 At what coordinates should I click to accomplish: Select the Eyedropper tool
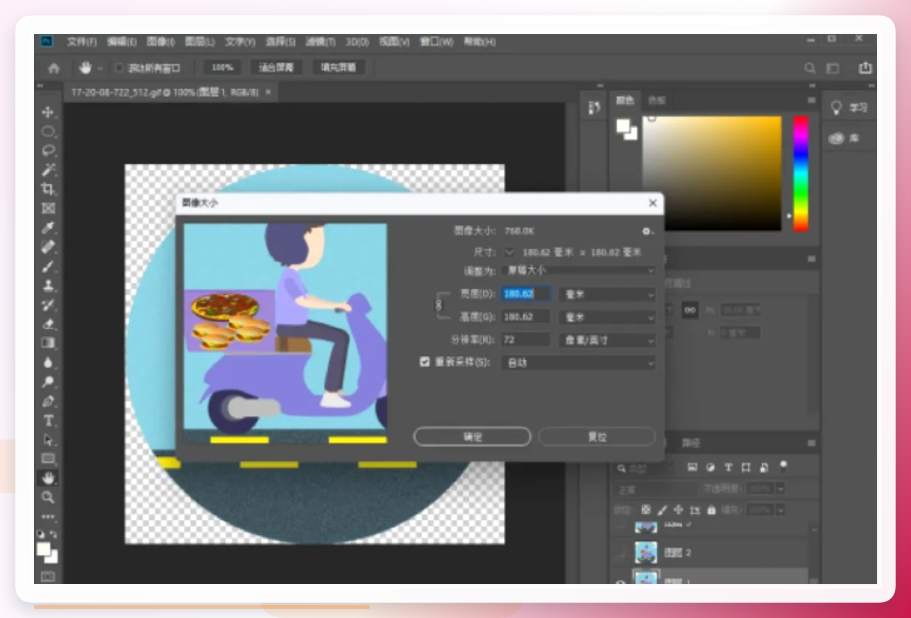pos(48,227)
